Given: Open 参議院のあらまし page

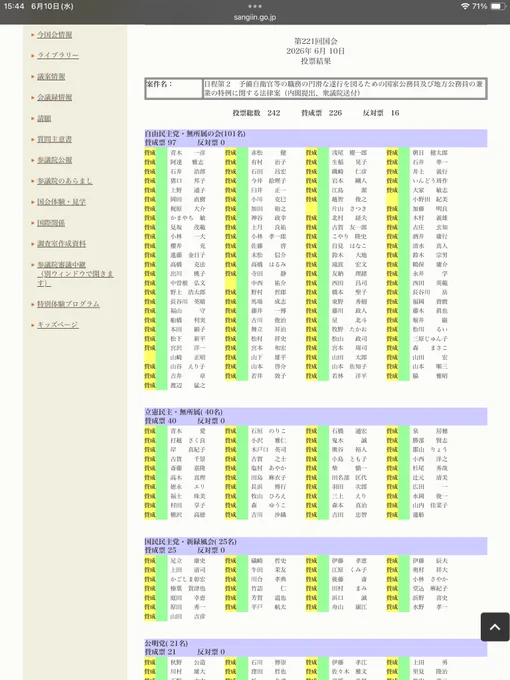Looking at the screenshot, I should tap(65, 181).
